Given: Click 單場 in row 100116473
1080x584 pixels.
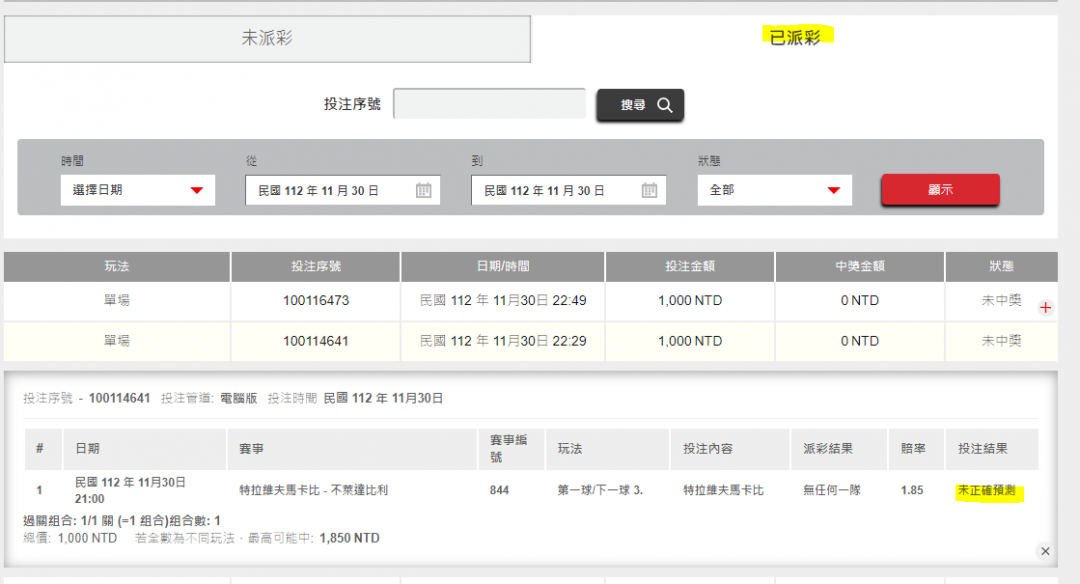Looking at the screenshot, I should (x=116, y=301).
